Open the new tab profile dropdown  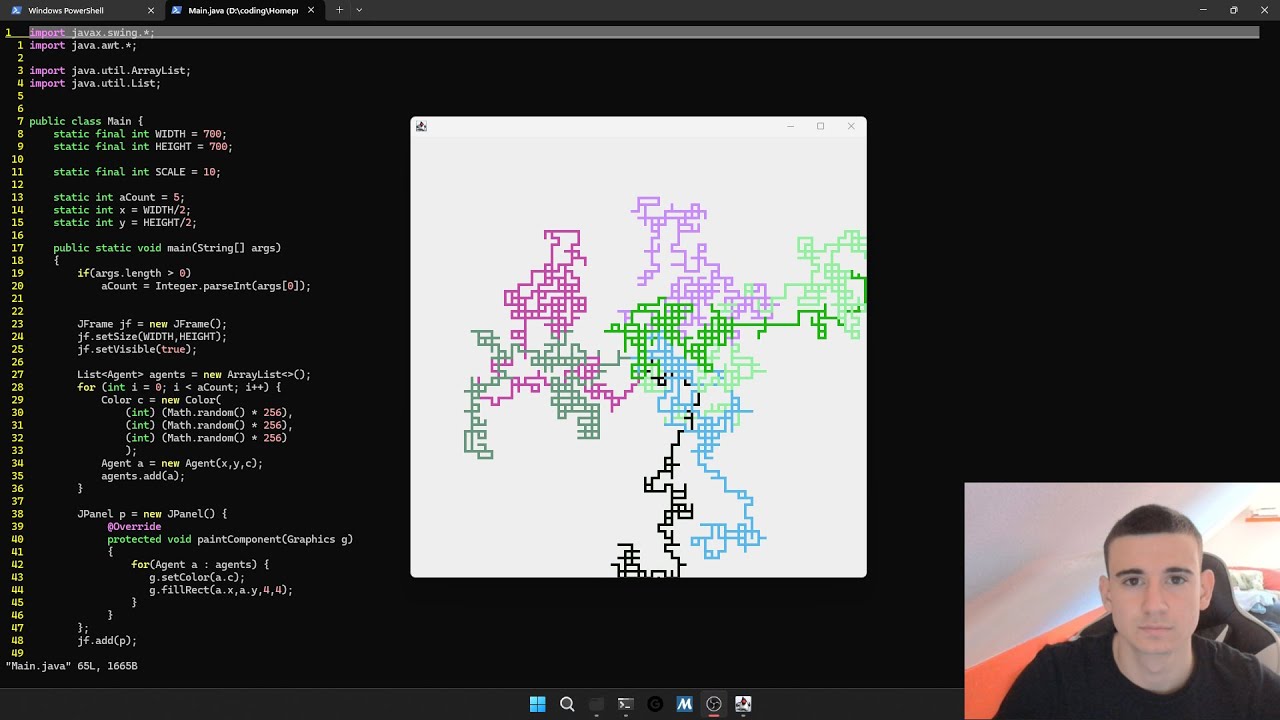coord(359,10)
